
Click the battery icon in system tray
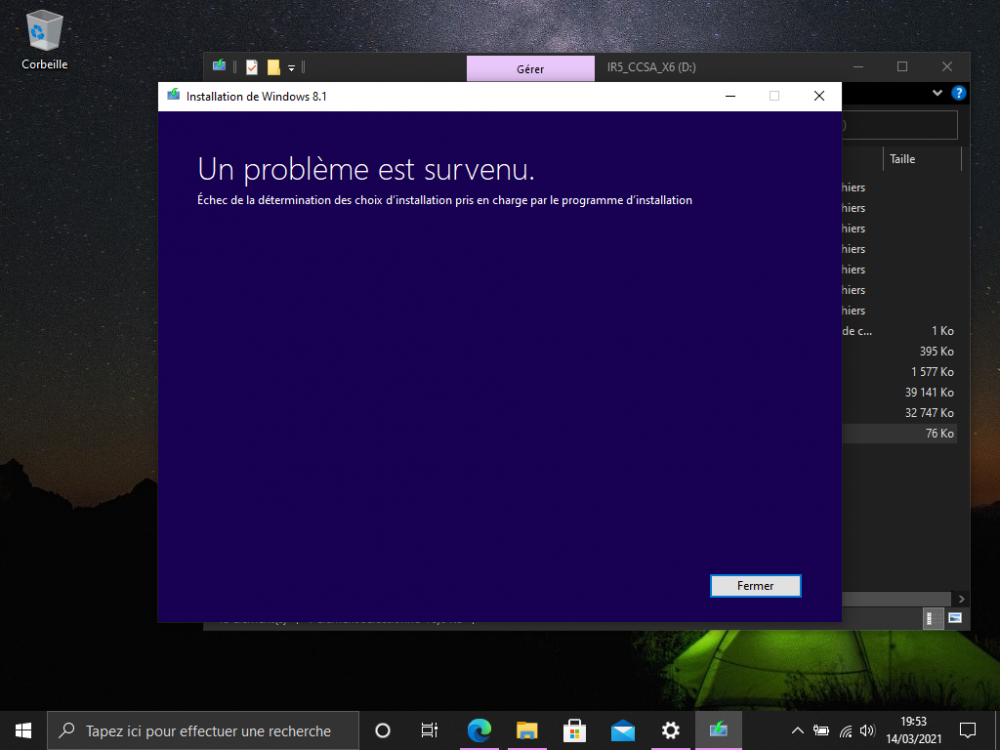tap(821, 731)
